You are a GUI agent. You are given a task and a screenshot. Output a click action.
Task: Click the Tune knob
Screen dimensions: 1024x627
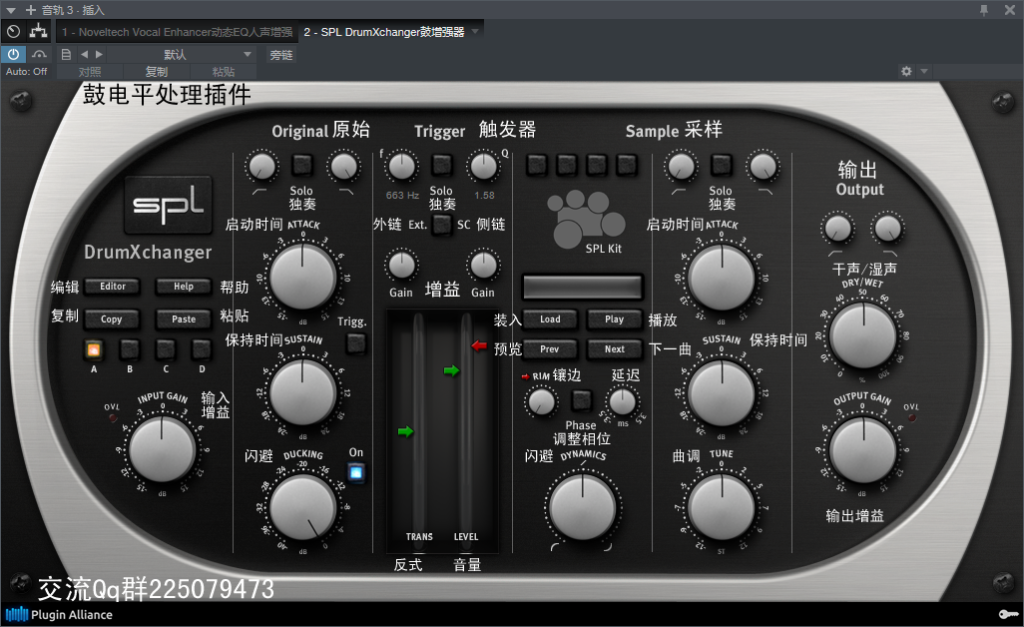pos(722,507)
